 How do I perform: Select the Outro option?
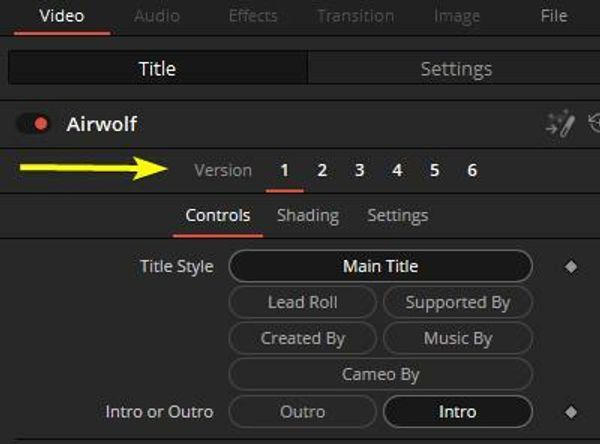(302, 412)
